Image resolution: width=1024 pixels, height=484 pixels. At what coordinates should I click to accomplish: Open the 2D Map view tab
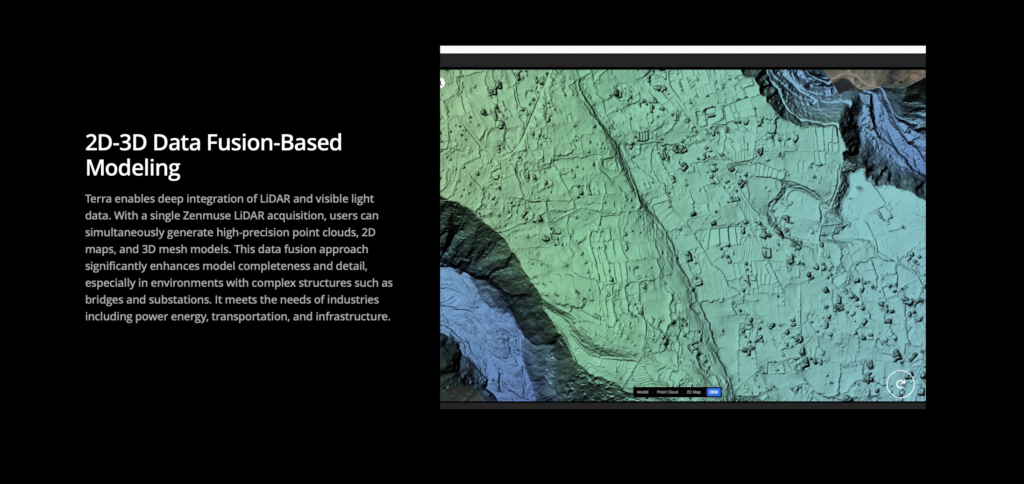pos(693,392)
